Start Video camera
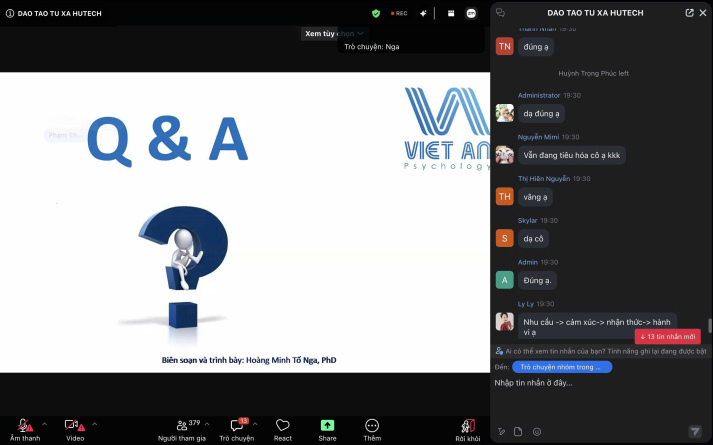 pos(75,430)
